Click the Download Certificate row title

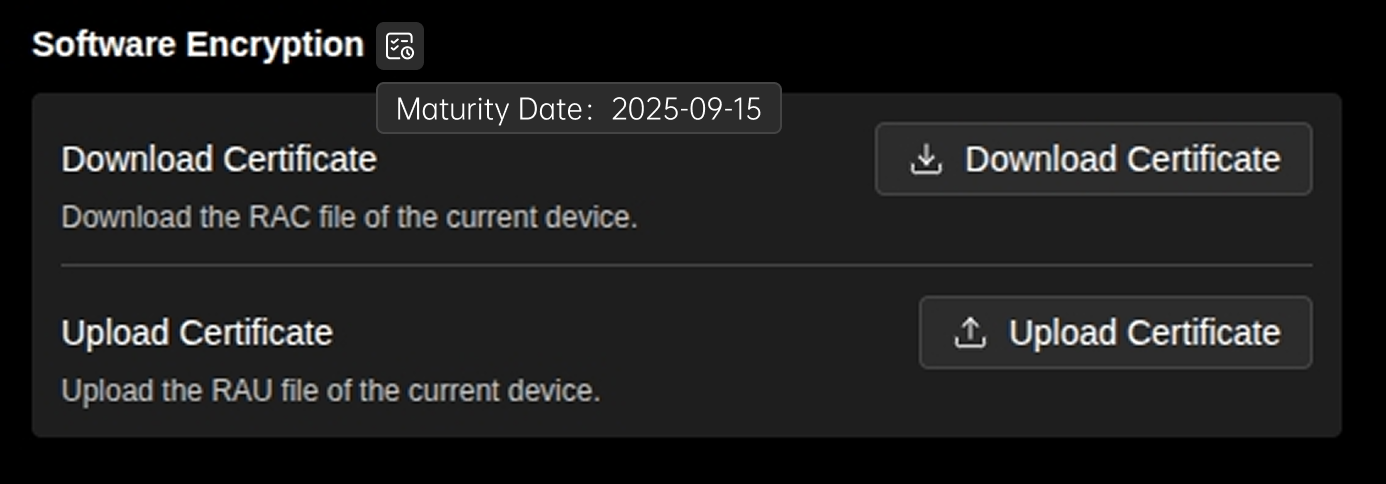pos(219,160)
